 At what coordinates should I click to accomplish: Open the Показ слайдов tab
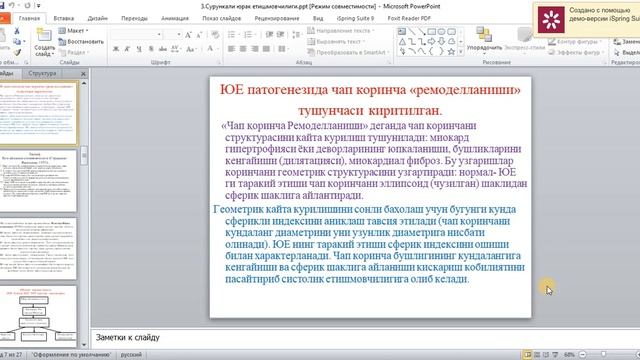click(222, 18)
